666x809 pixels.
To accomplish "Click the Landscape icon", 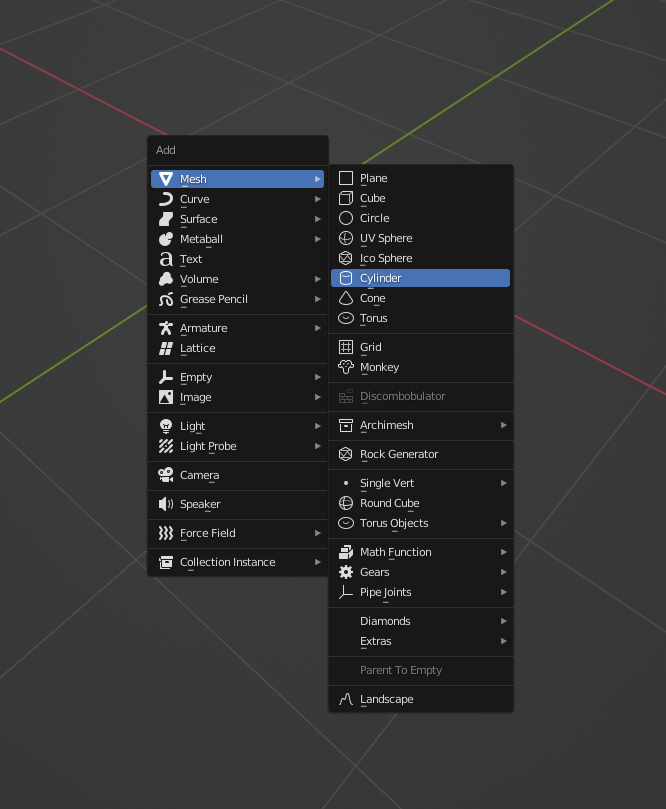I will coord(346,699).
